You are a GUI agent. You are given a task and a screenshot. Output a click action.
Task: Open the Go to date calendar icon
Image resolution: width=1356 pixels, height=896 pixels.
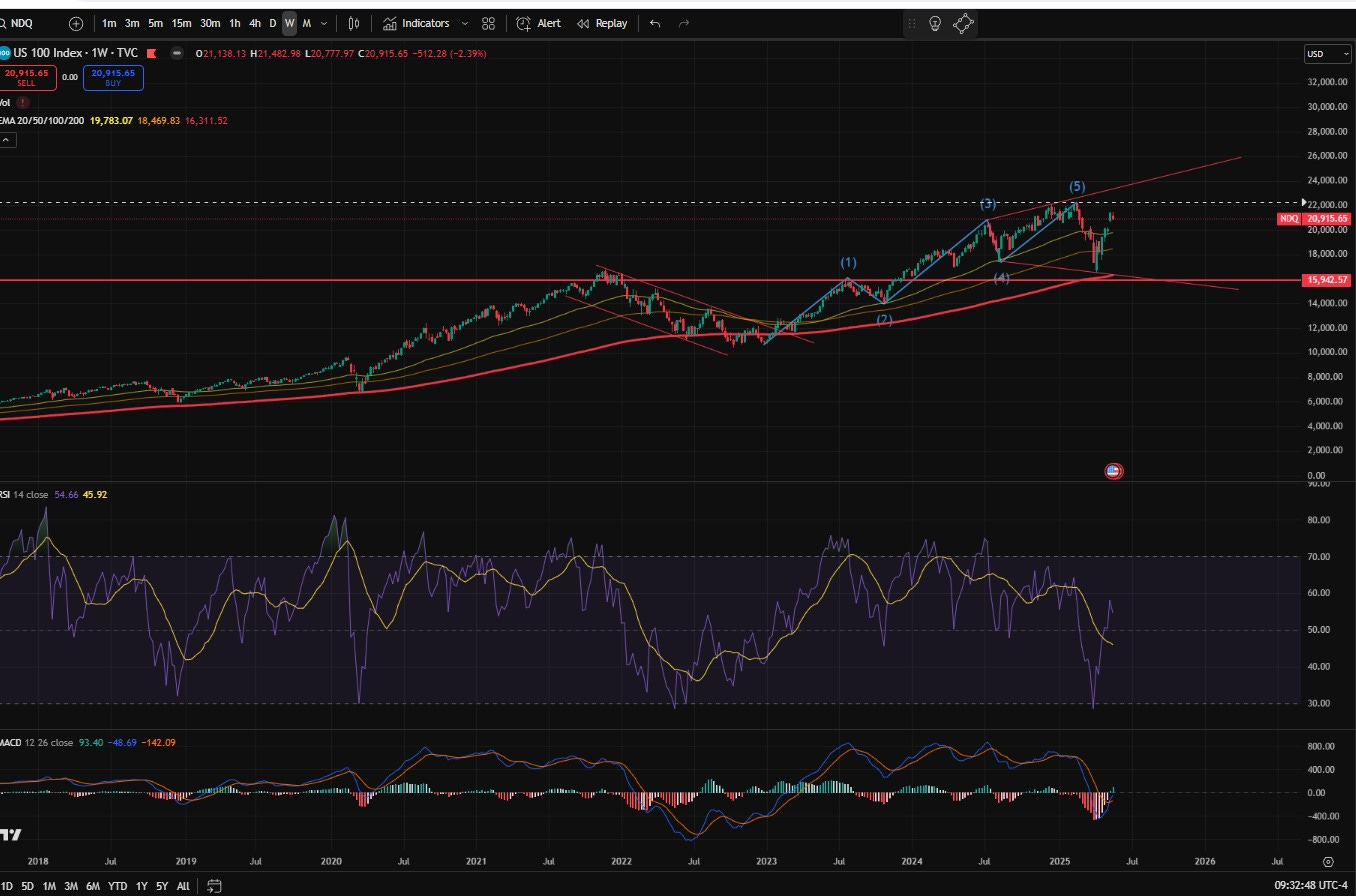(x=214, y=886)
